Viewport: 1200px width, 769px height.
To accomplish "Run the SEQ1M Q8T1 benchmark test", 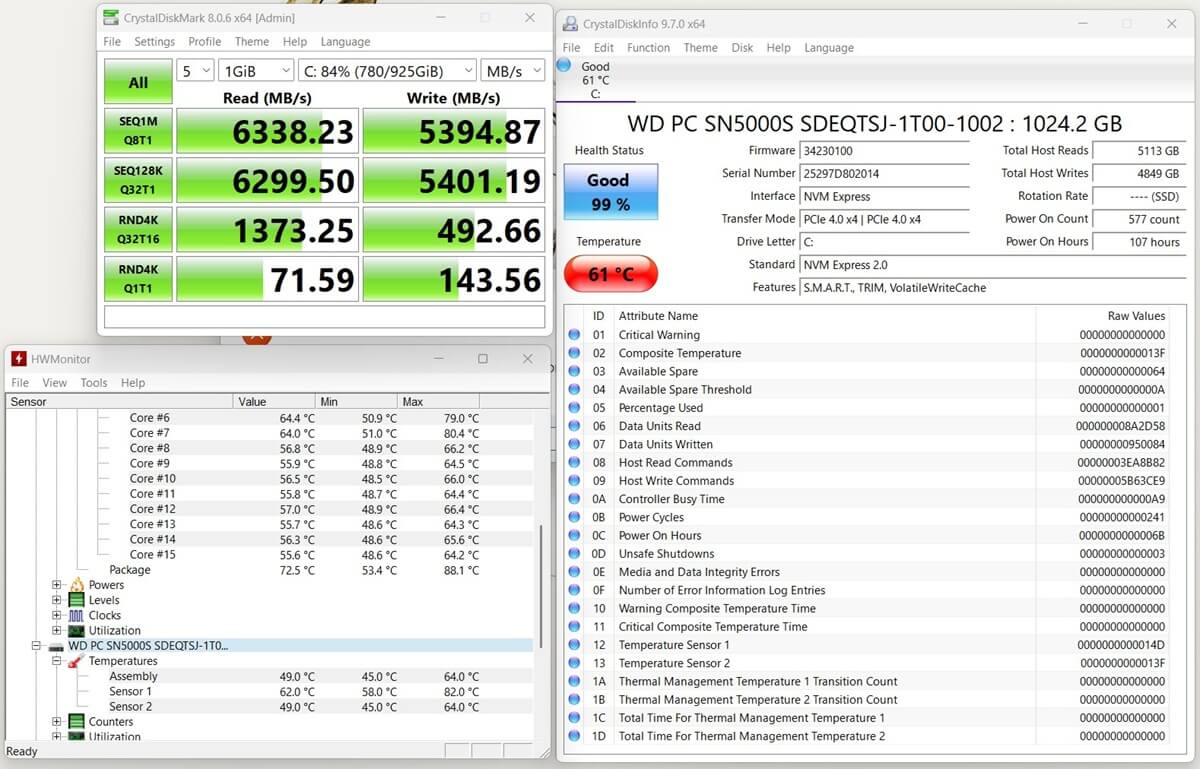I will tap(138, 130).
